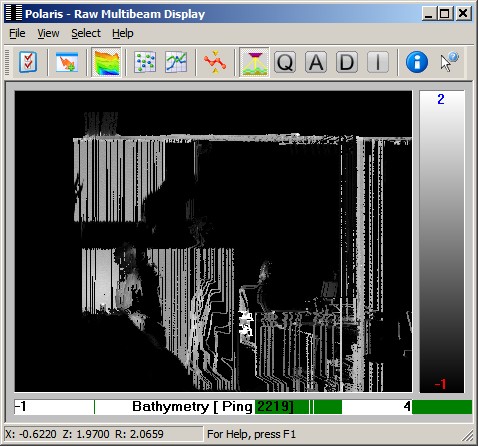Click the checklist settings toolbar icon

coord(28,62)
